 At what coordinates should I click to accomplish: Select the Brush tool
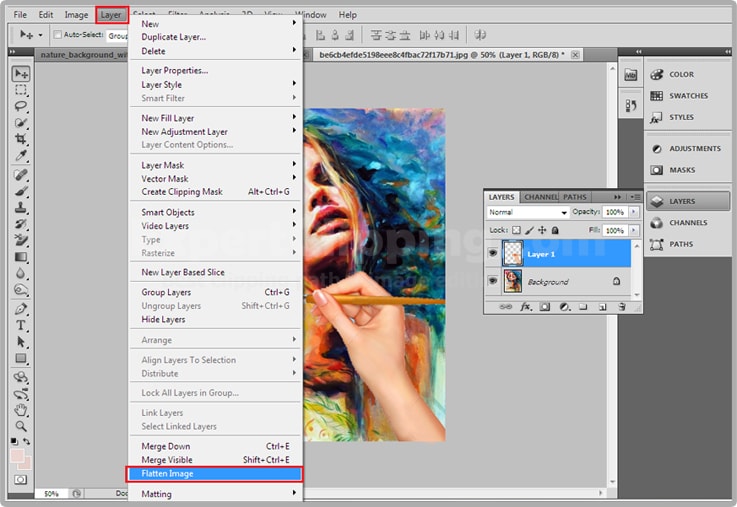pos(21,191)
